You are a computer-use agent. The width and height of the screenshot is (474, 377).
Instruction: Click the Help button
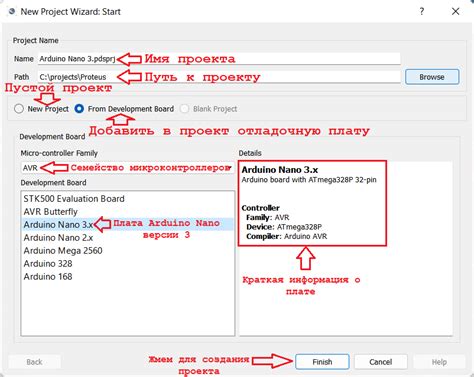[439, 362]
